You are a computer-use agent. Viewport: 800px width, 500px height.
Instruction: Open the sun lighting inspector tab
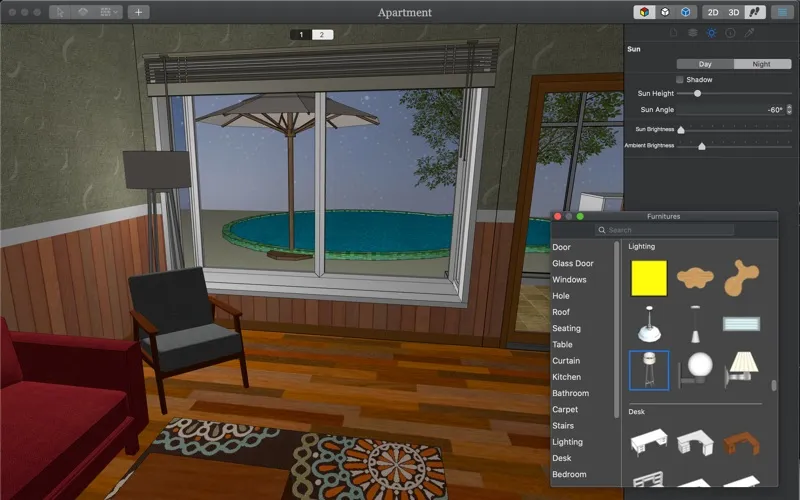pos(711,33)
